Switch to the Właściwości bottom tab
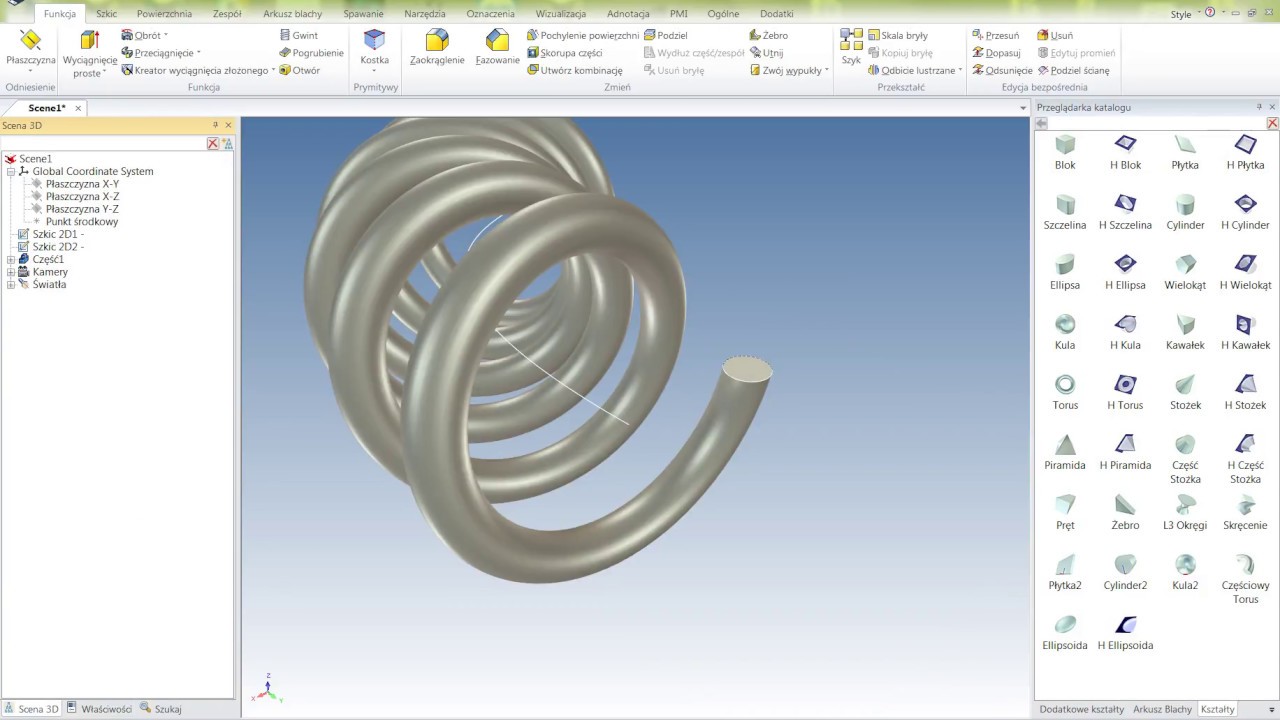Viewport: 1280px width, 720px height. (x=99, y=709)
